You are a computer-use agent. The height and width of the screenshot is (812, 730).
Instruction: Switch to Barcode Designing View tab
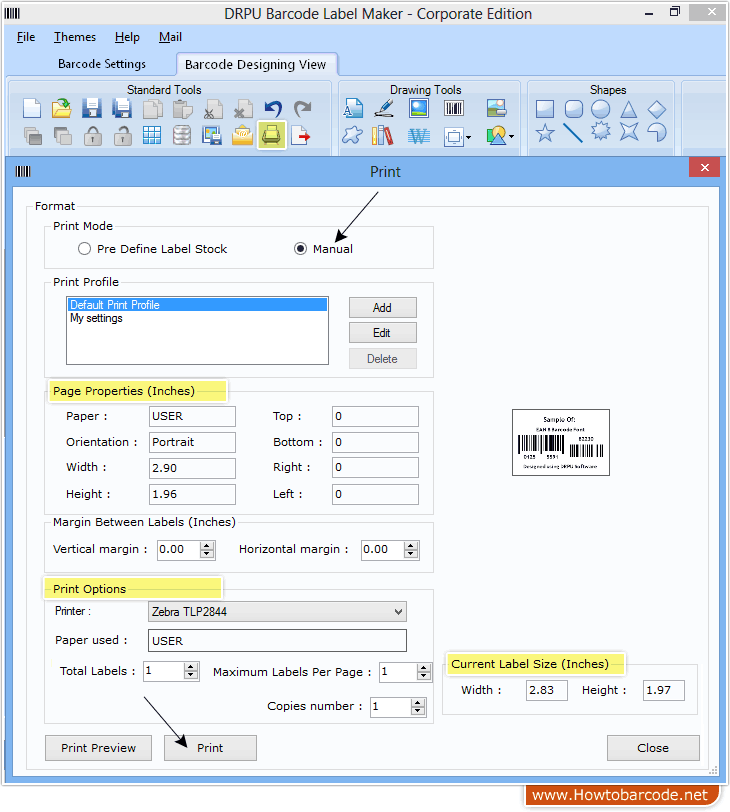256,65
